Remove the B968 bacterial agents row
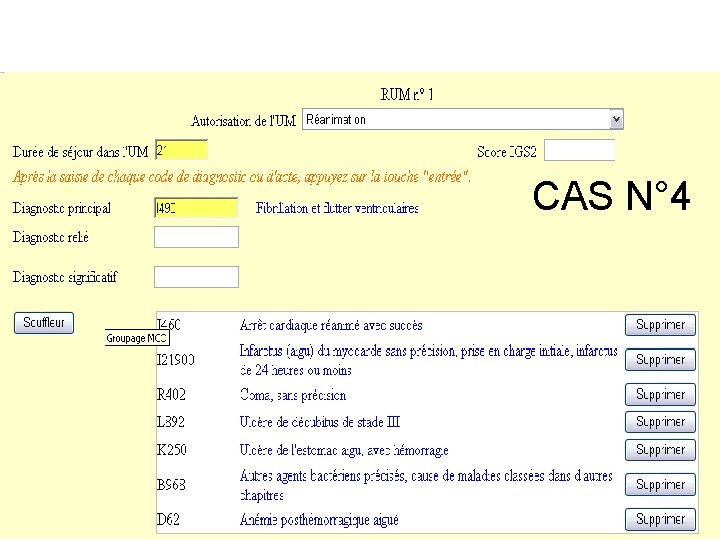This screenshot has height=540, width=720. click(x=660, y=485)
